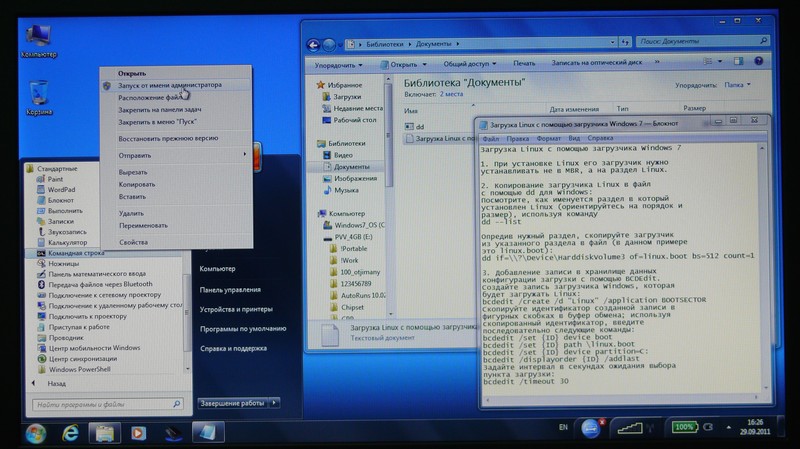The image size is (800, 449).
Task: Collapse the Стандартные folder in the Start menu
Action: (53, 168)
